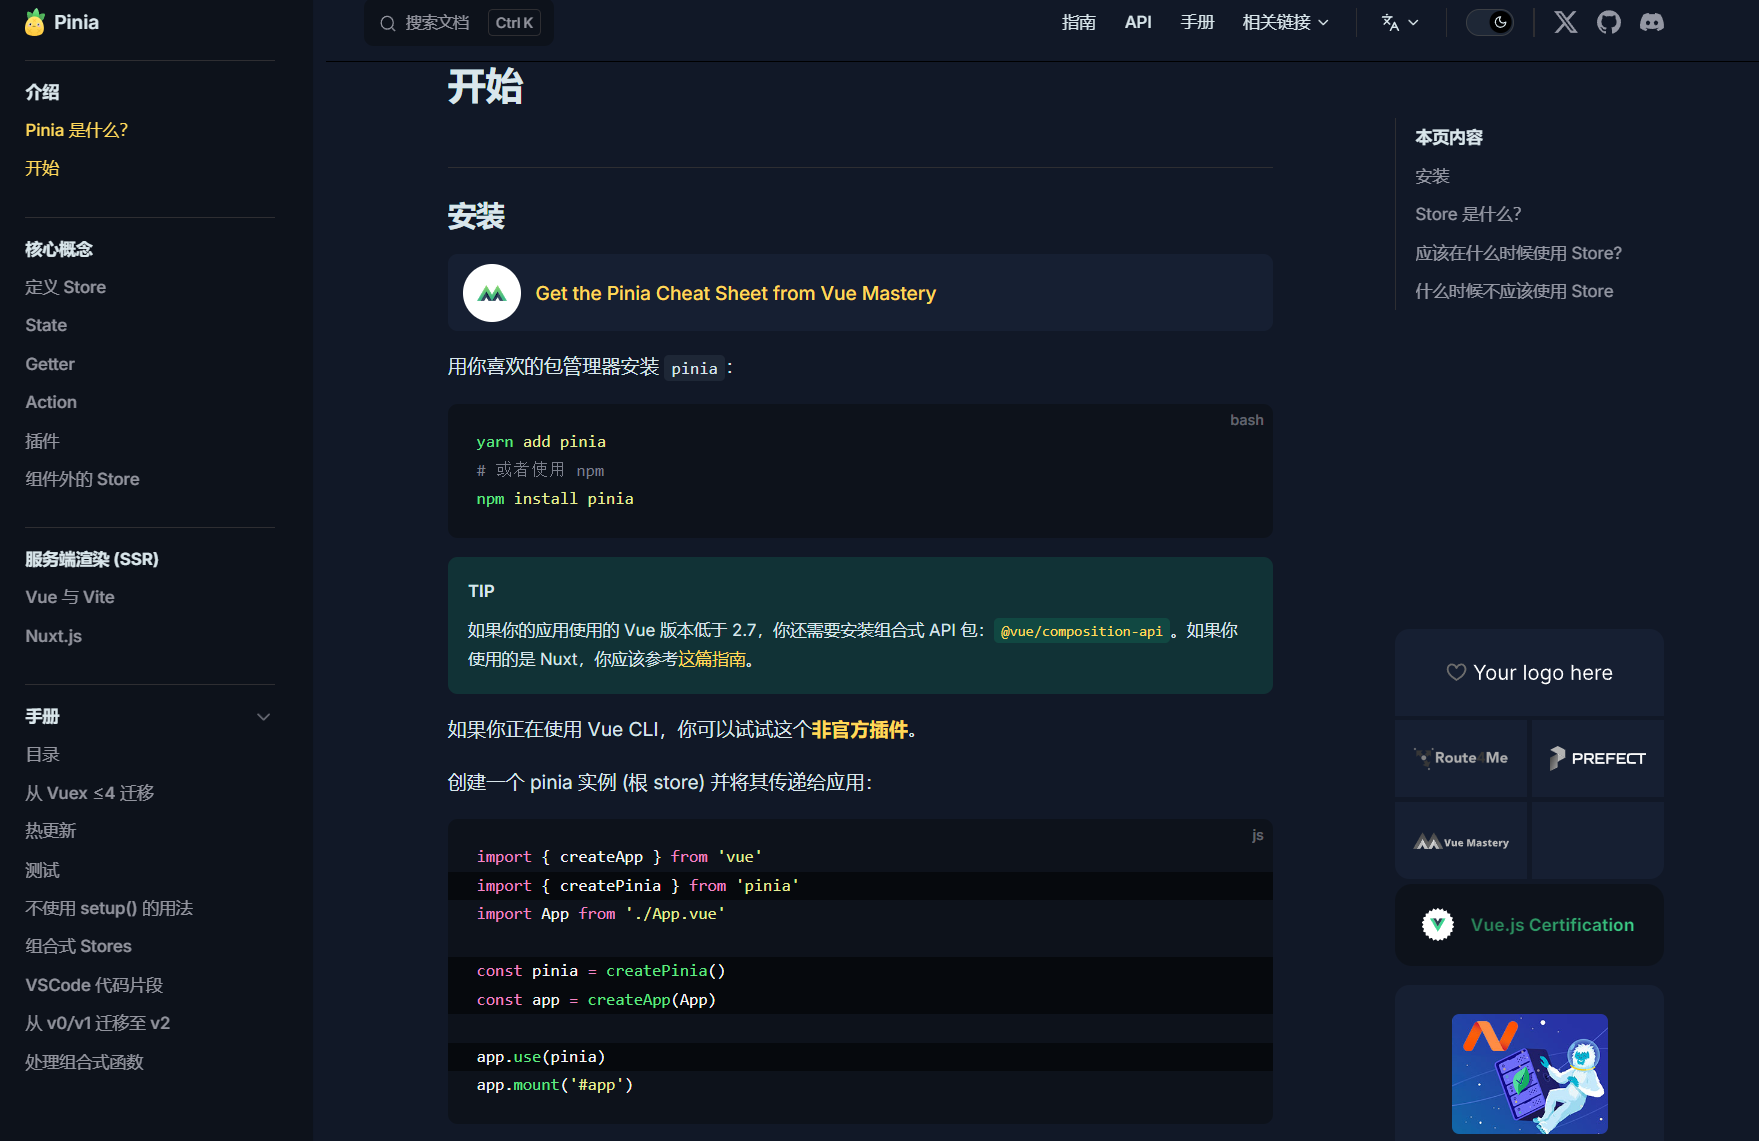Click the Vue Mastery sponsor logo

tap(1461, 842)
